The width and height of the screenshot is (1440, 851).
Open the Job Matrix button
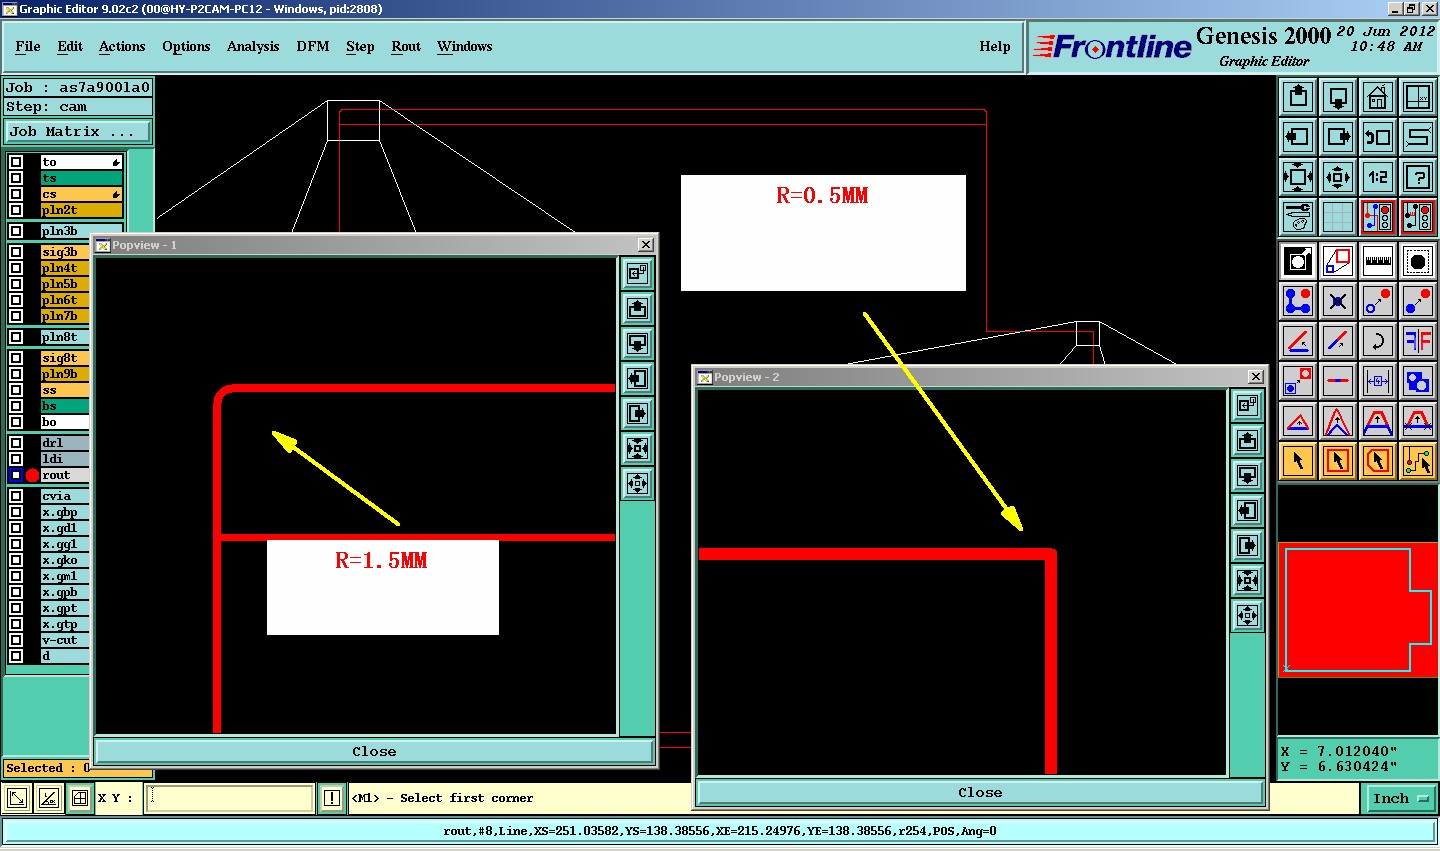(78, 132)
